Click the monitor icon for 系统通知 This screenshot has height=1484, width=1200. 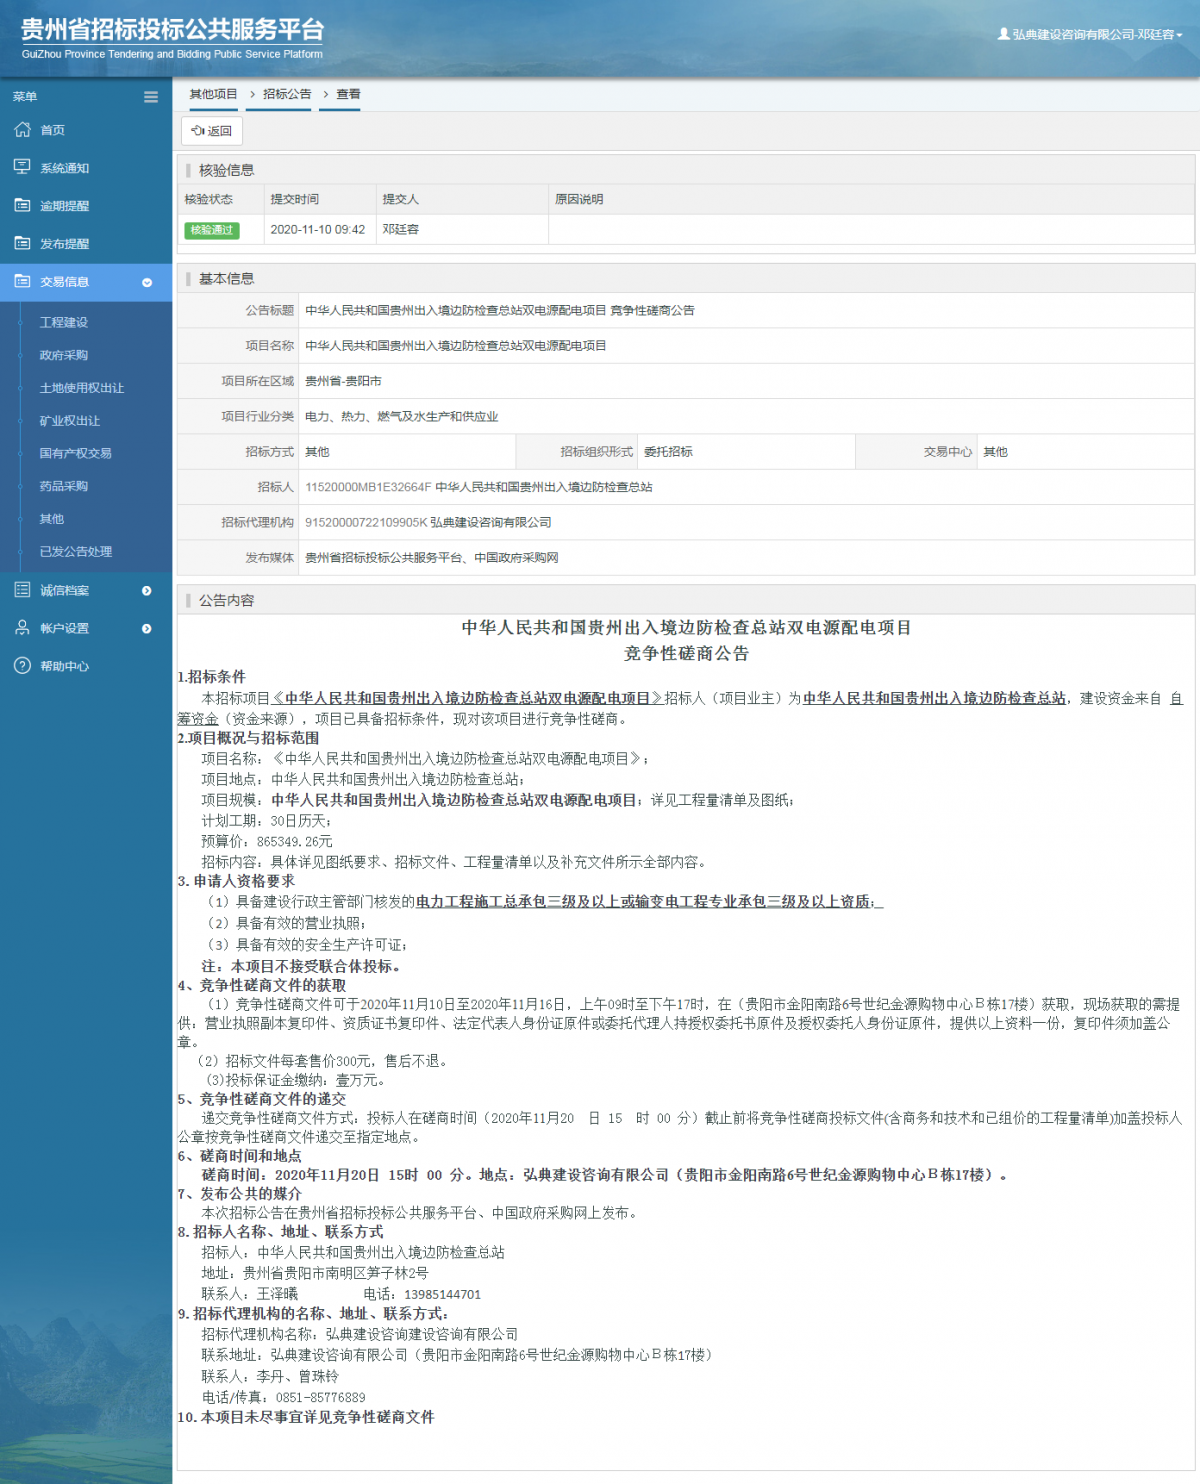tap(22, 167)
